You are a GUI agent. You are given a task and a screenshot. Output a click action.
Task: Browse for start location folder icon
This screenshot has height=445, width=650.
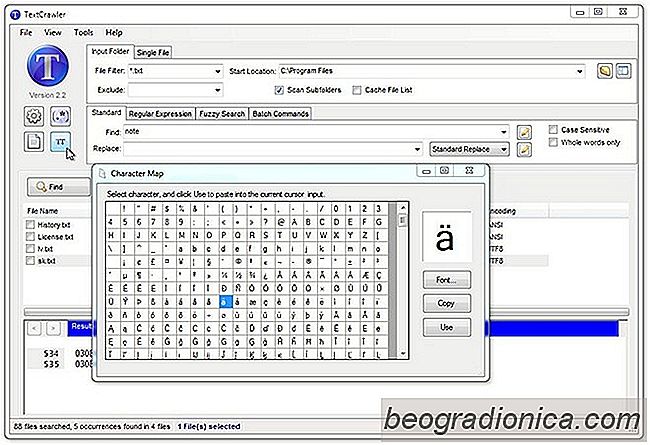point(605,71)
